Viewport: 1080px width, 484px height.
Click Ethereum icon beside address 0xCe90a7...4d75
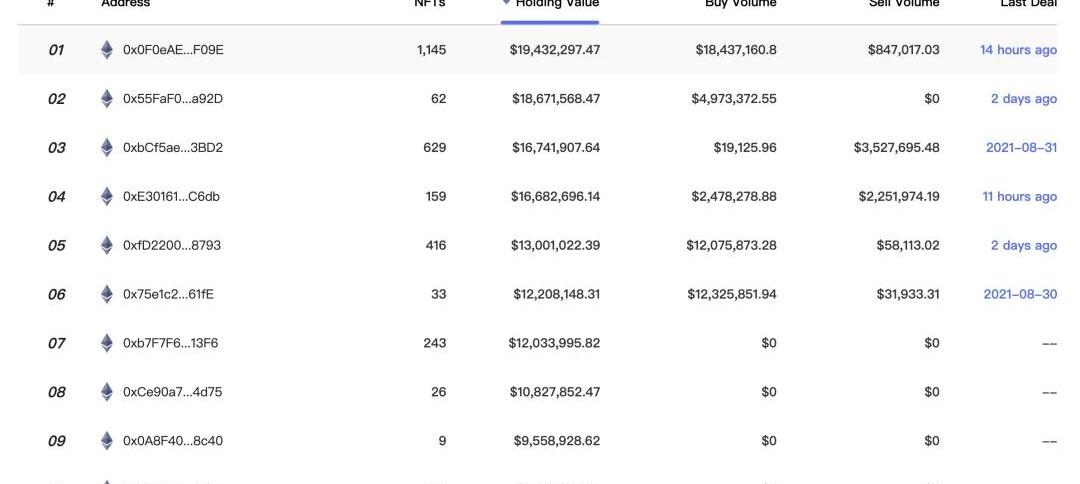click(x=107, y=392)
